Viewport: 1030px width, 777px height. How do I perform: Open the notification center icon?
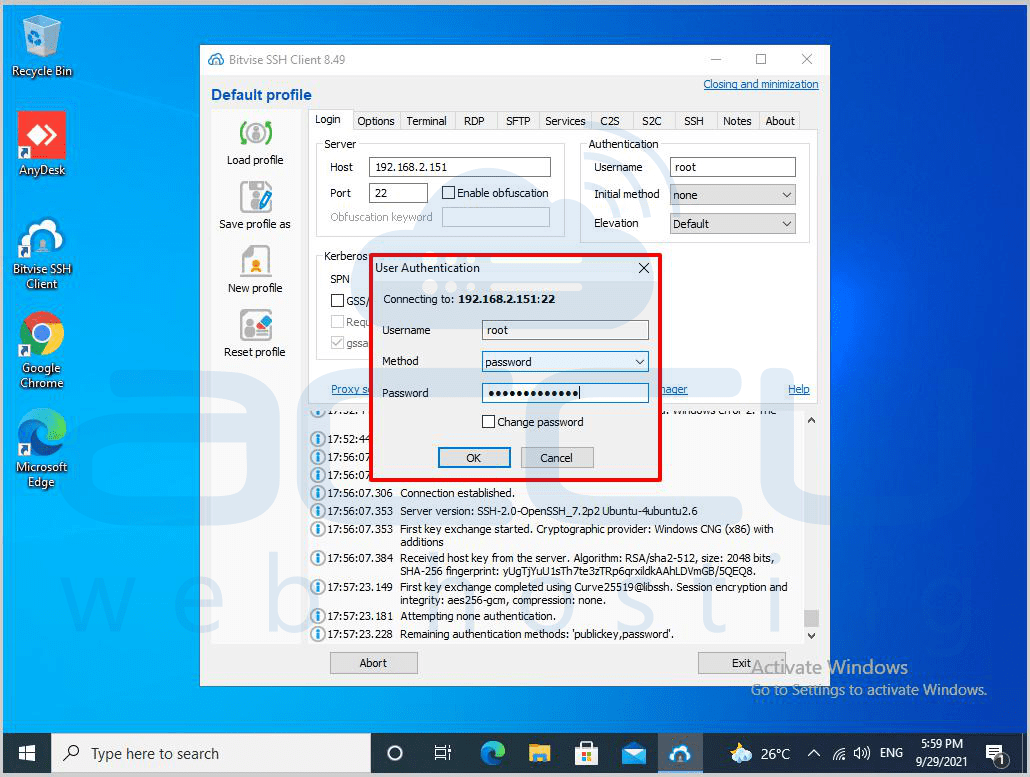[x=996, y=755]
